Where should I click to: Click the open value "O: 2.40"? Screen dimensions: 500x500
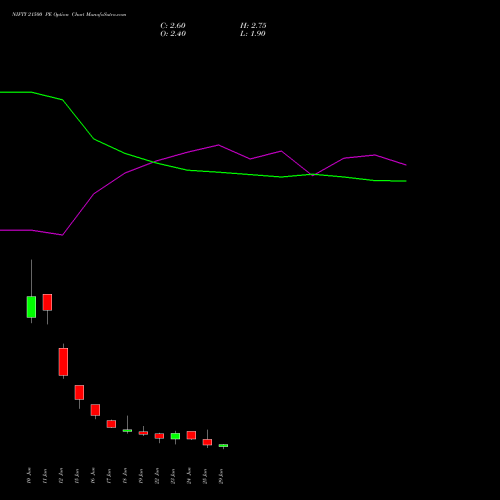point(173,34)
